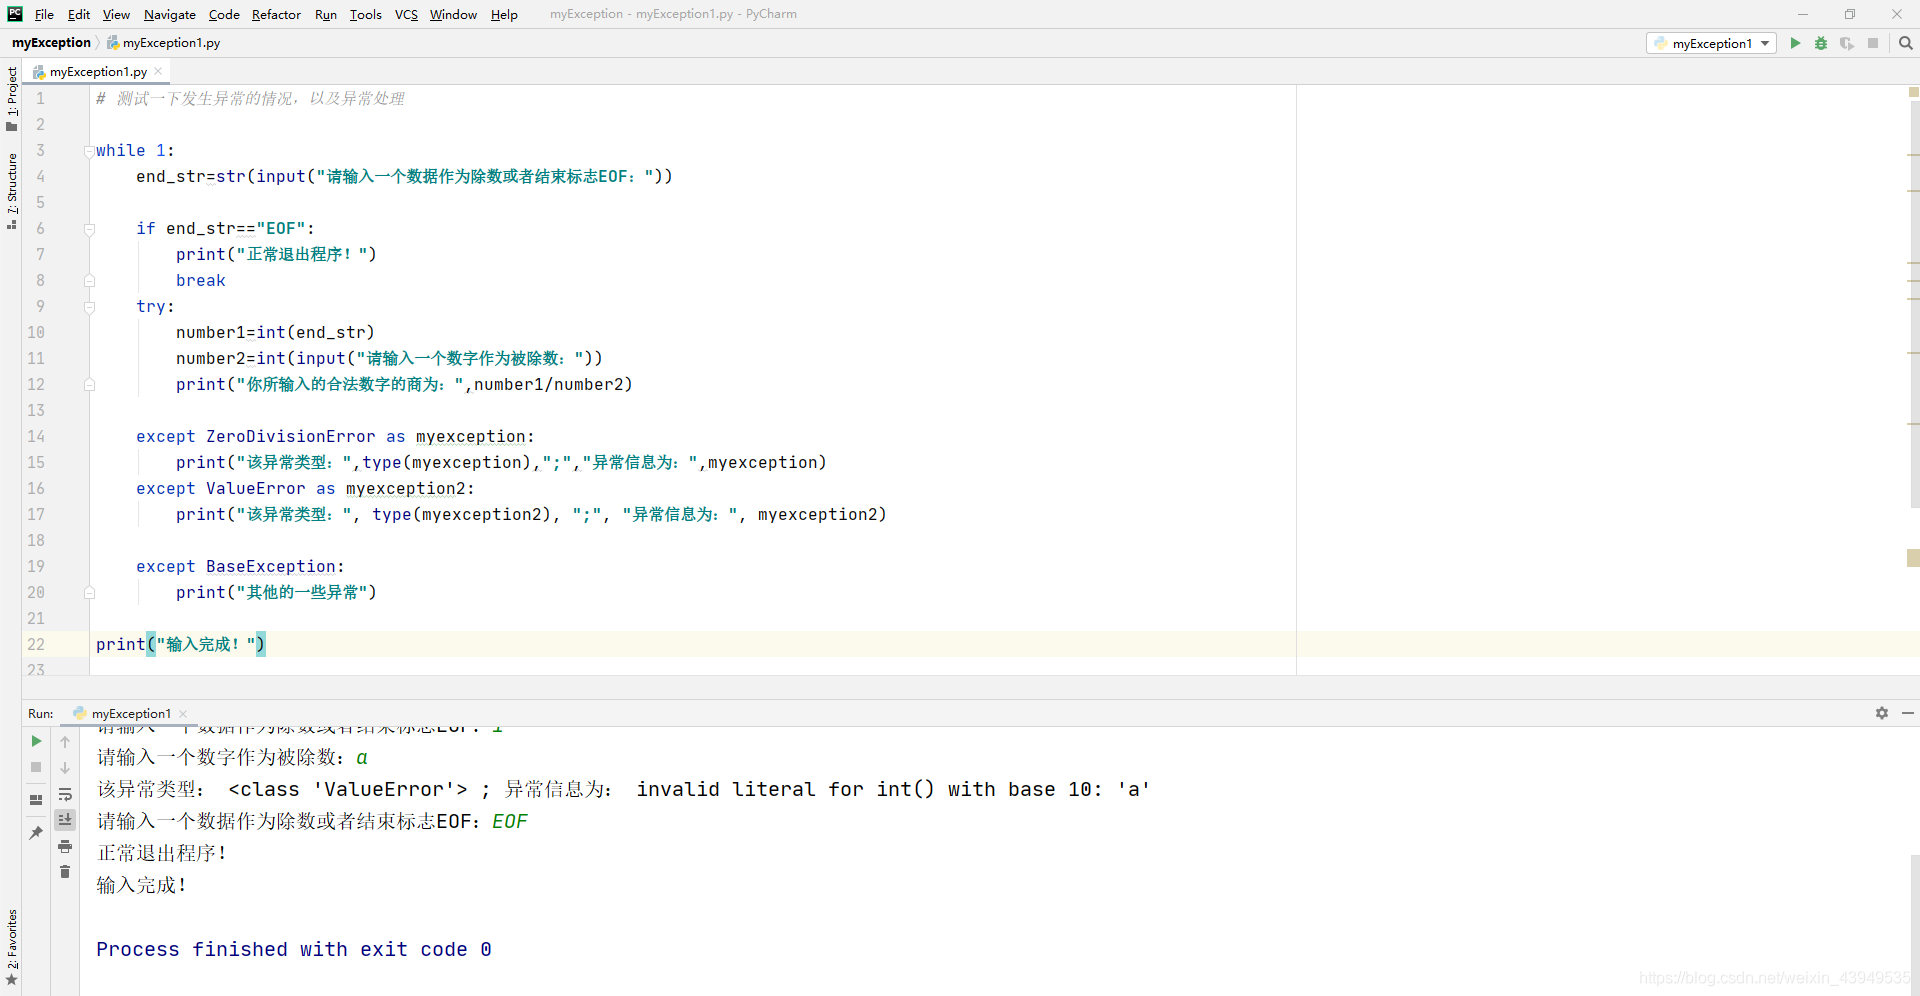The width and height of the screenshot is (1920, 996).
Task: Click 'Process finished with exit code 0' text
Action: tap(294, 950)
